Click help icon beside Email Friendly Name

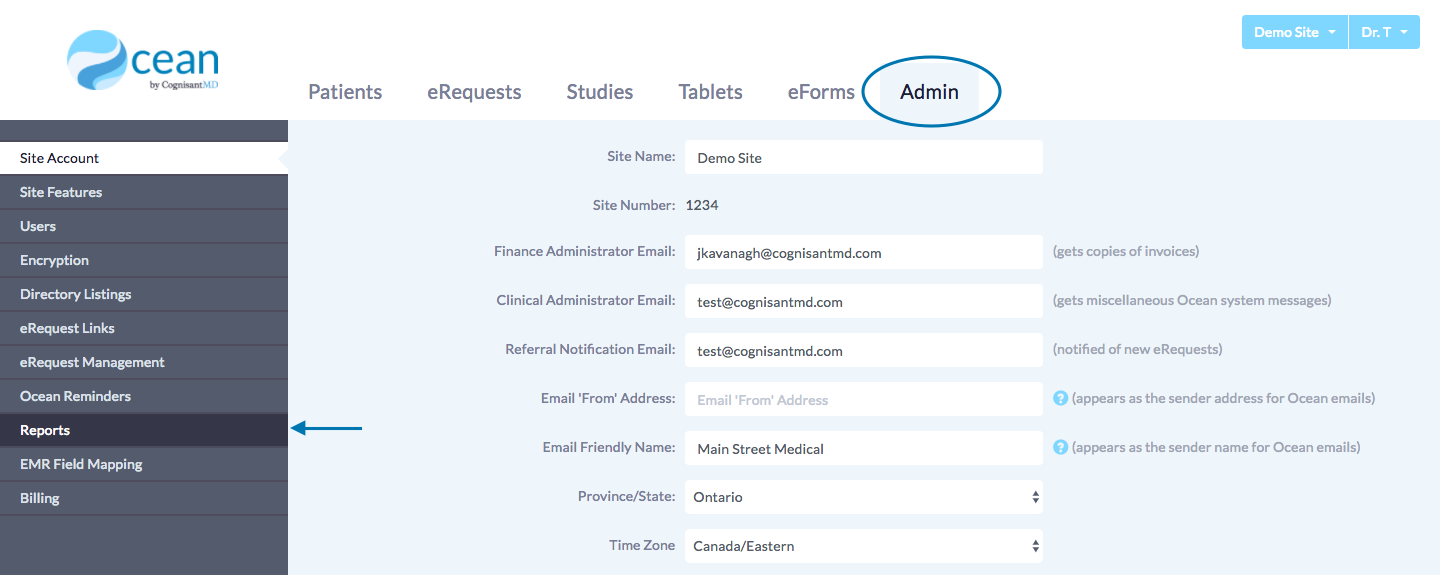(x=1060, y=447)
